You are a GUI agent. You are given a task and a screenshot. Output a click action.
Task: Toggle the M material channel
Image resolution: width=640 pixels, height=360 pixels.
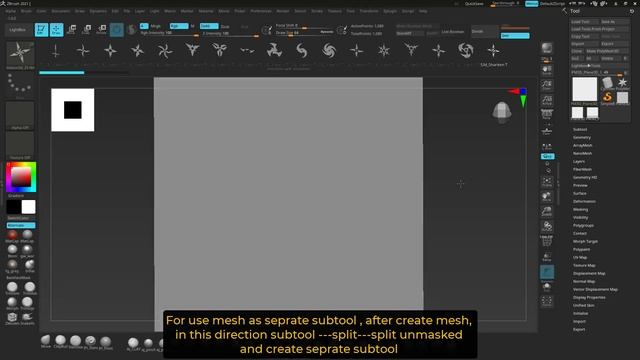[192, 26]
